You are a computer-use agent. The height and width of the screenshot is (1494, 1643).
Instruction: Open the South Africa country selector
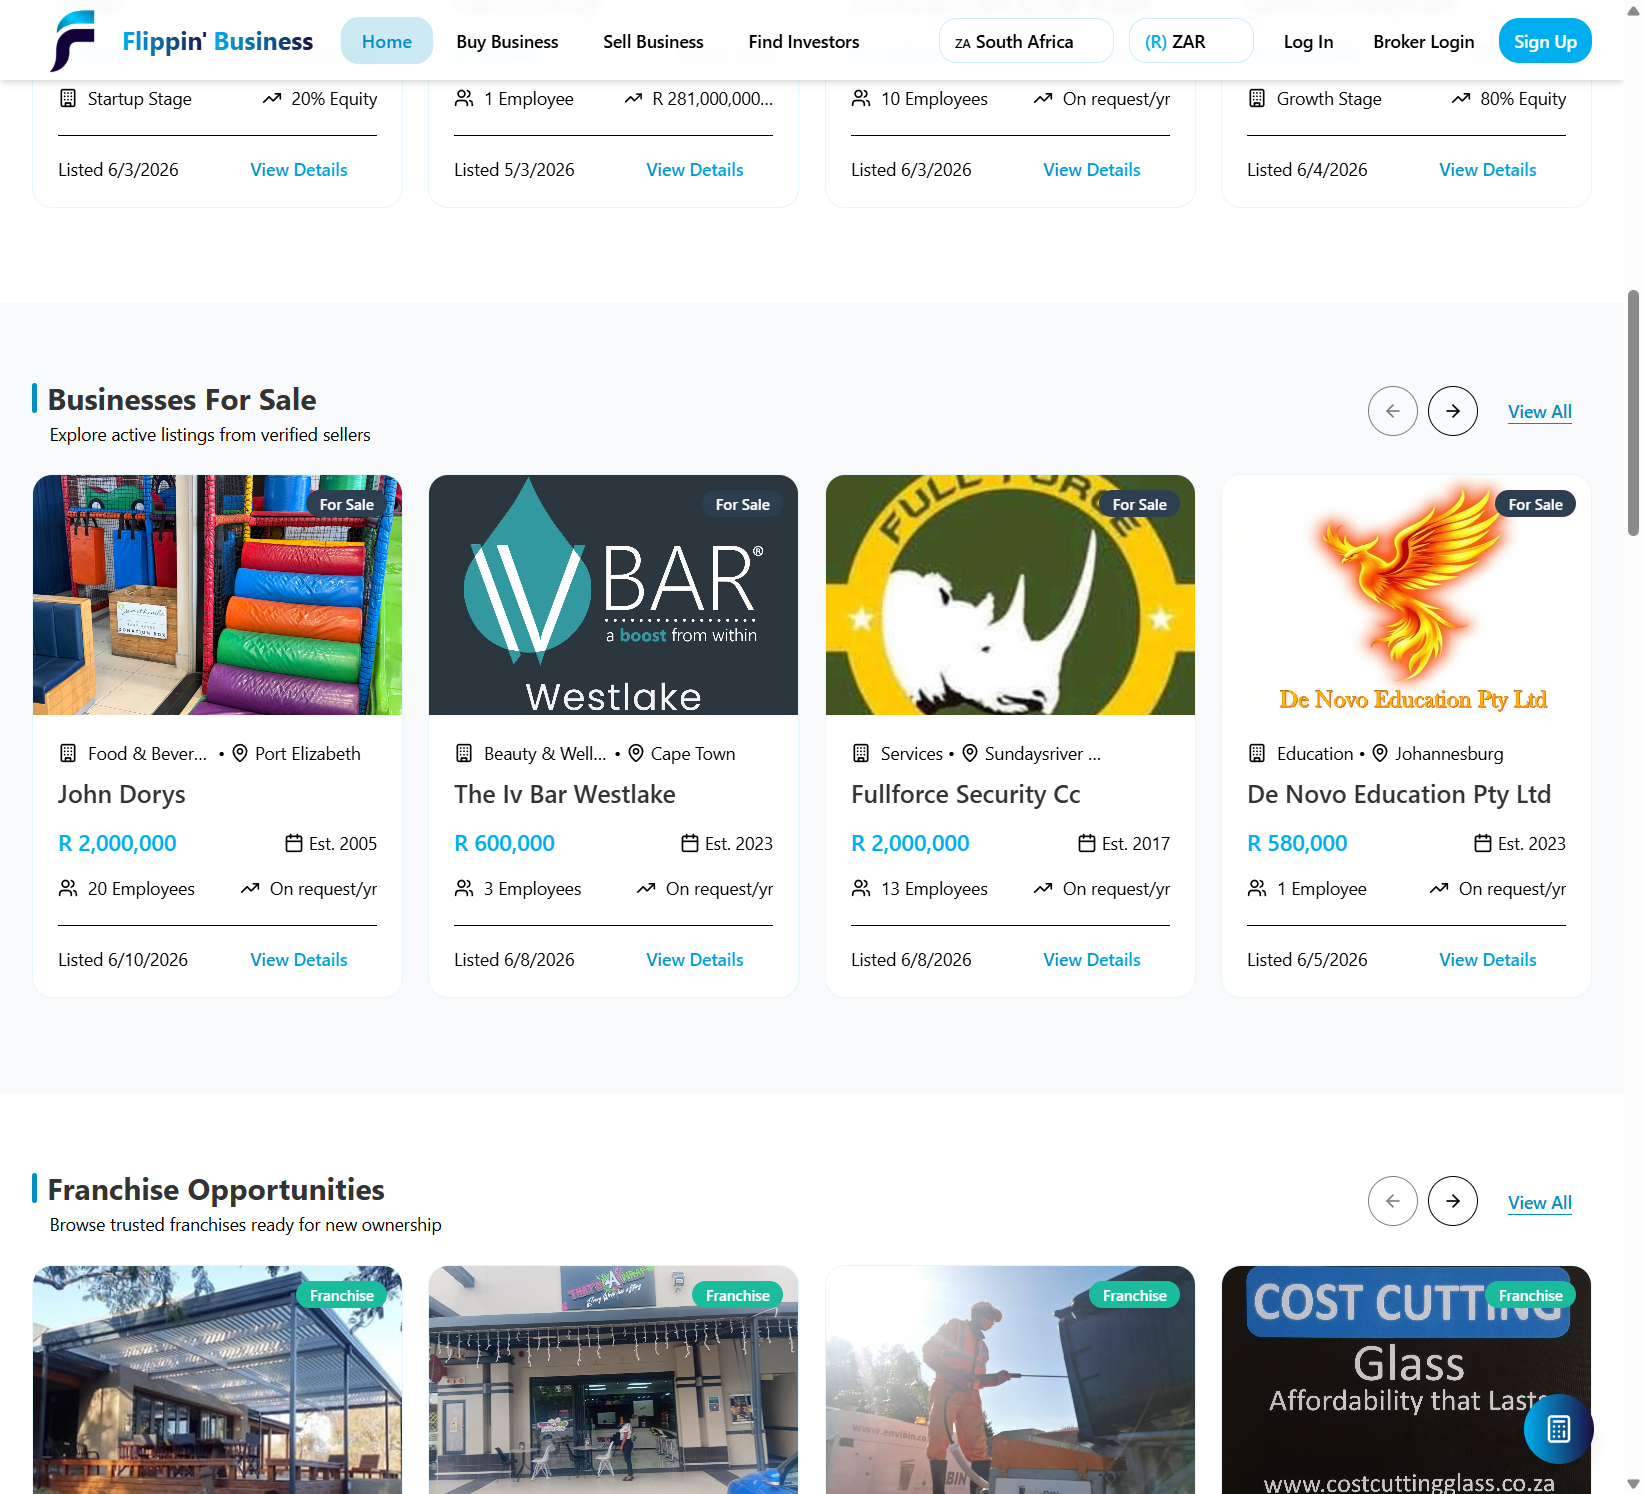click(1026, 41)
